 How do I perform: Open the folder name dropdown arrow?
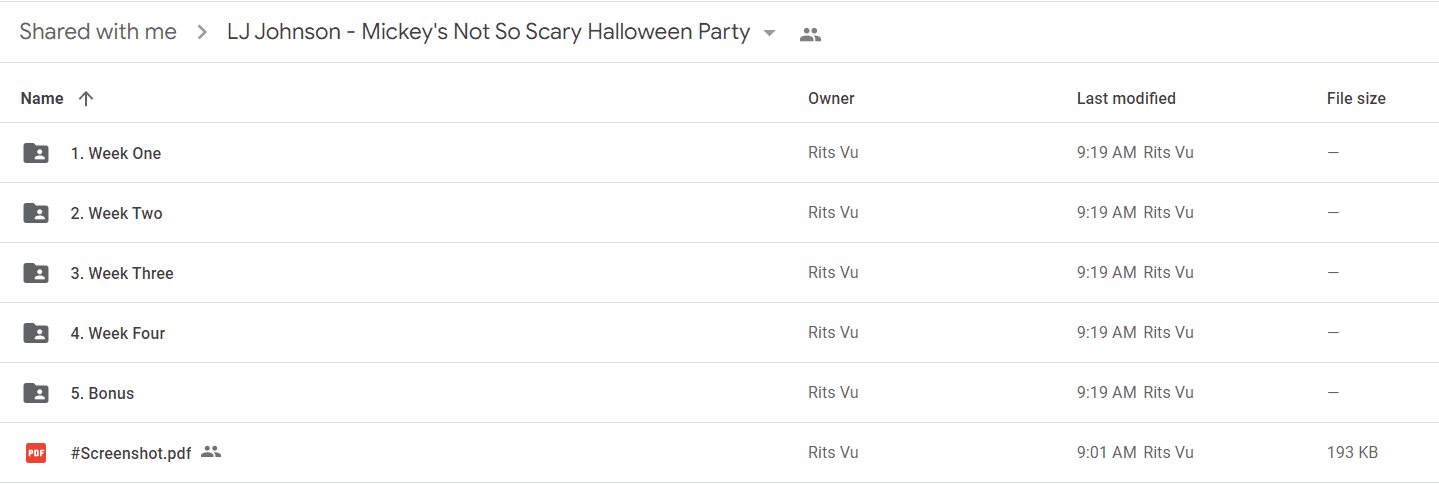[x=769, y=33]
